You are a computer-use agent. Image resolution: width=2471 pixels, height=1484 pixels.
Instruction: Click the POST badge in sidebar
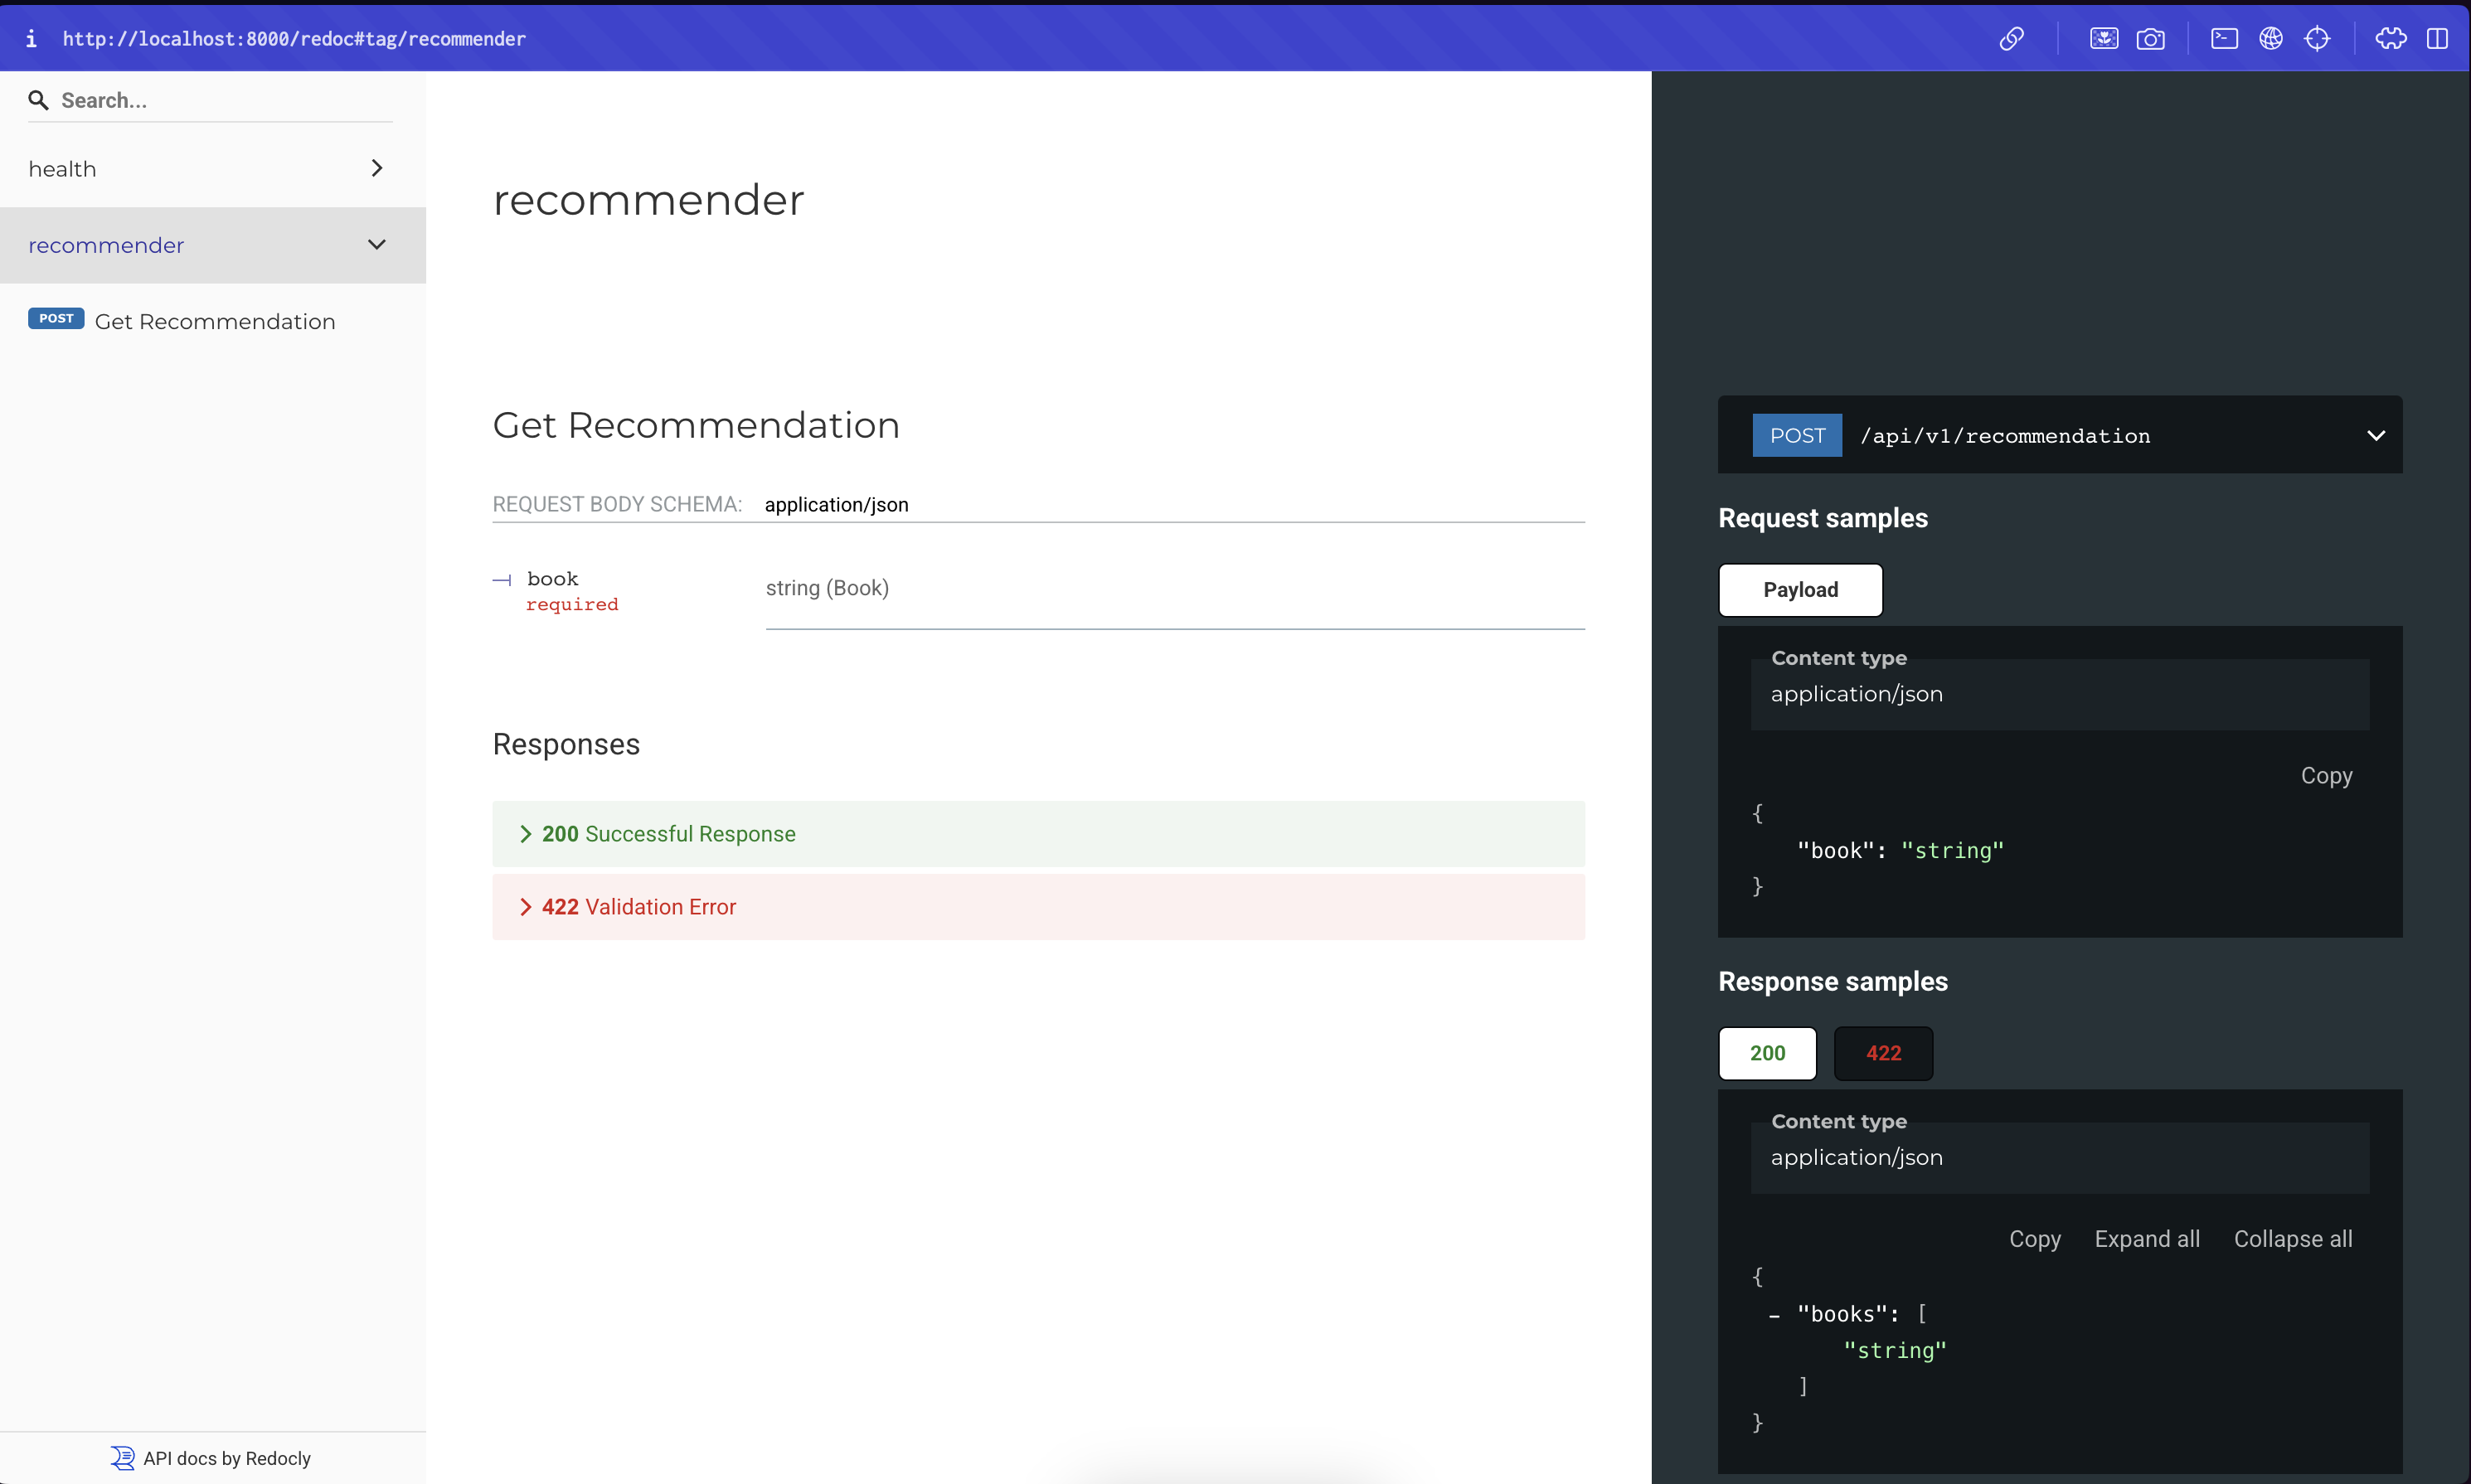tap(56, 319)
